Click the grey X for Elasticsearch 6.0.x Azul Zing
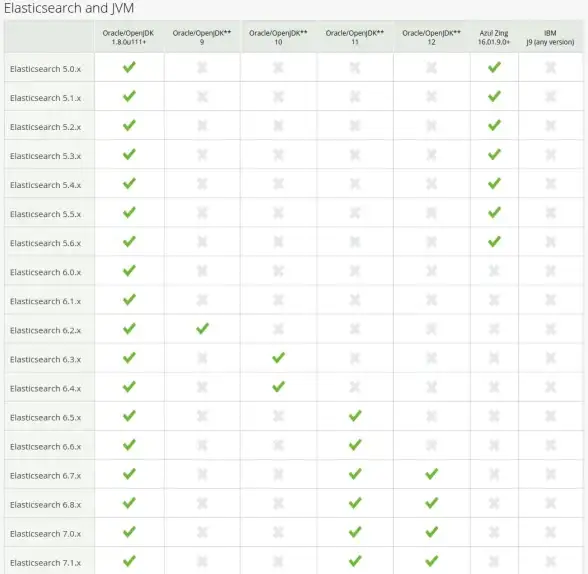Screen dimensions: 588x574 coord(494,271)
